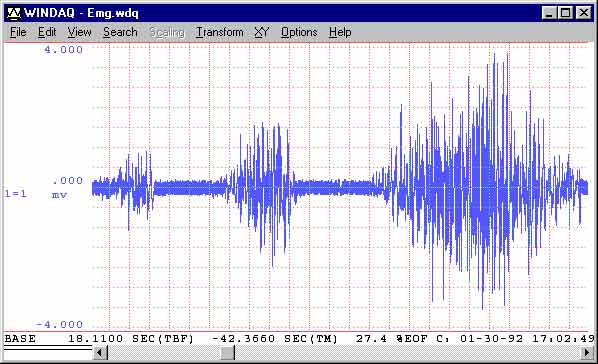
Task: Open the View menu
Action: click(79, 32)
